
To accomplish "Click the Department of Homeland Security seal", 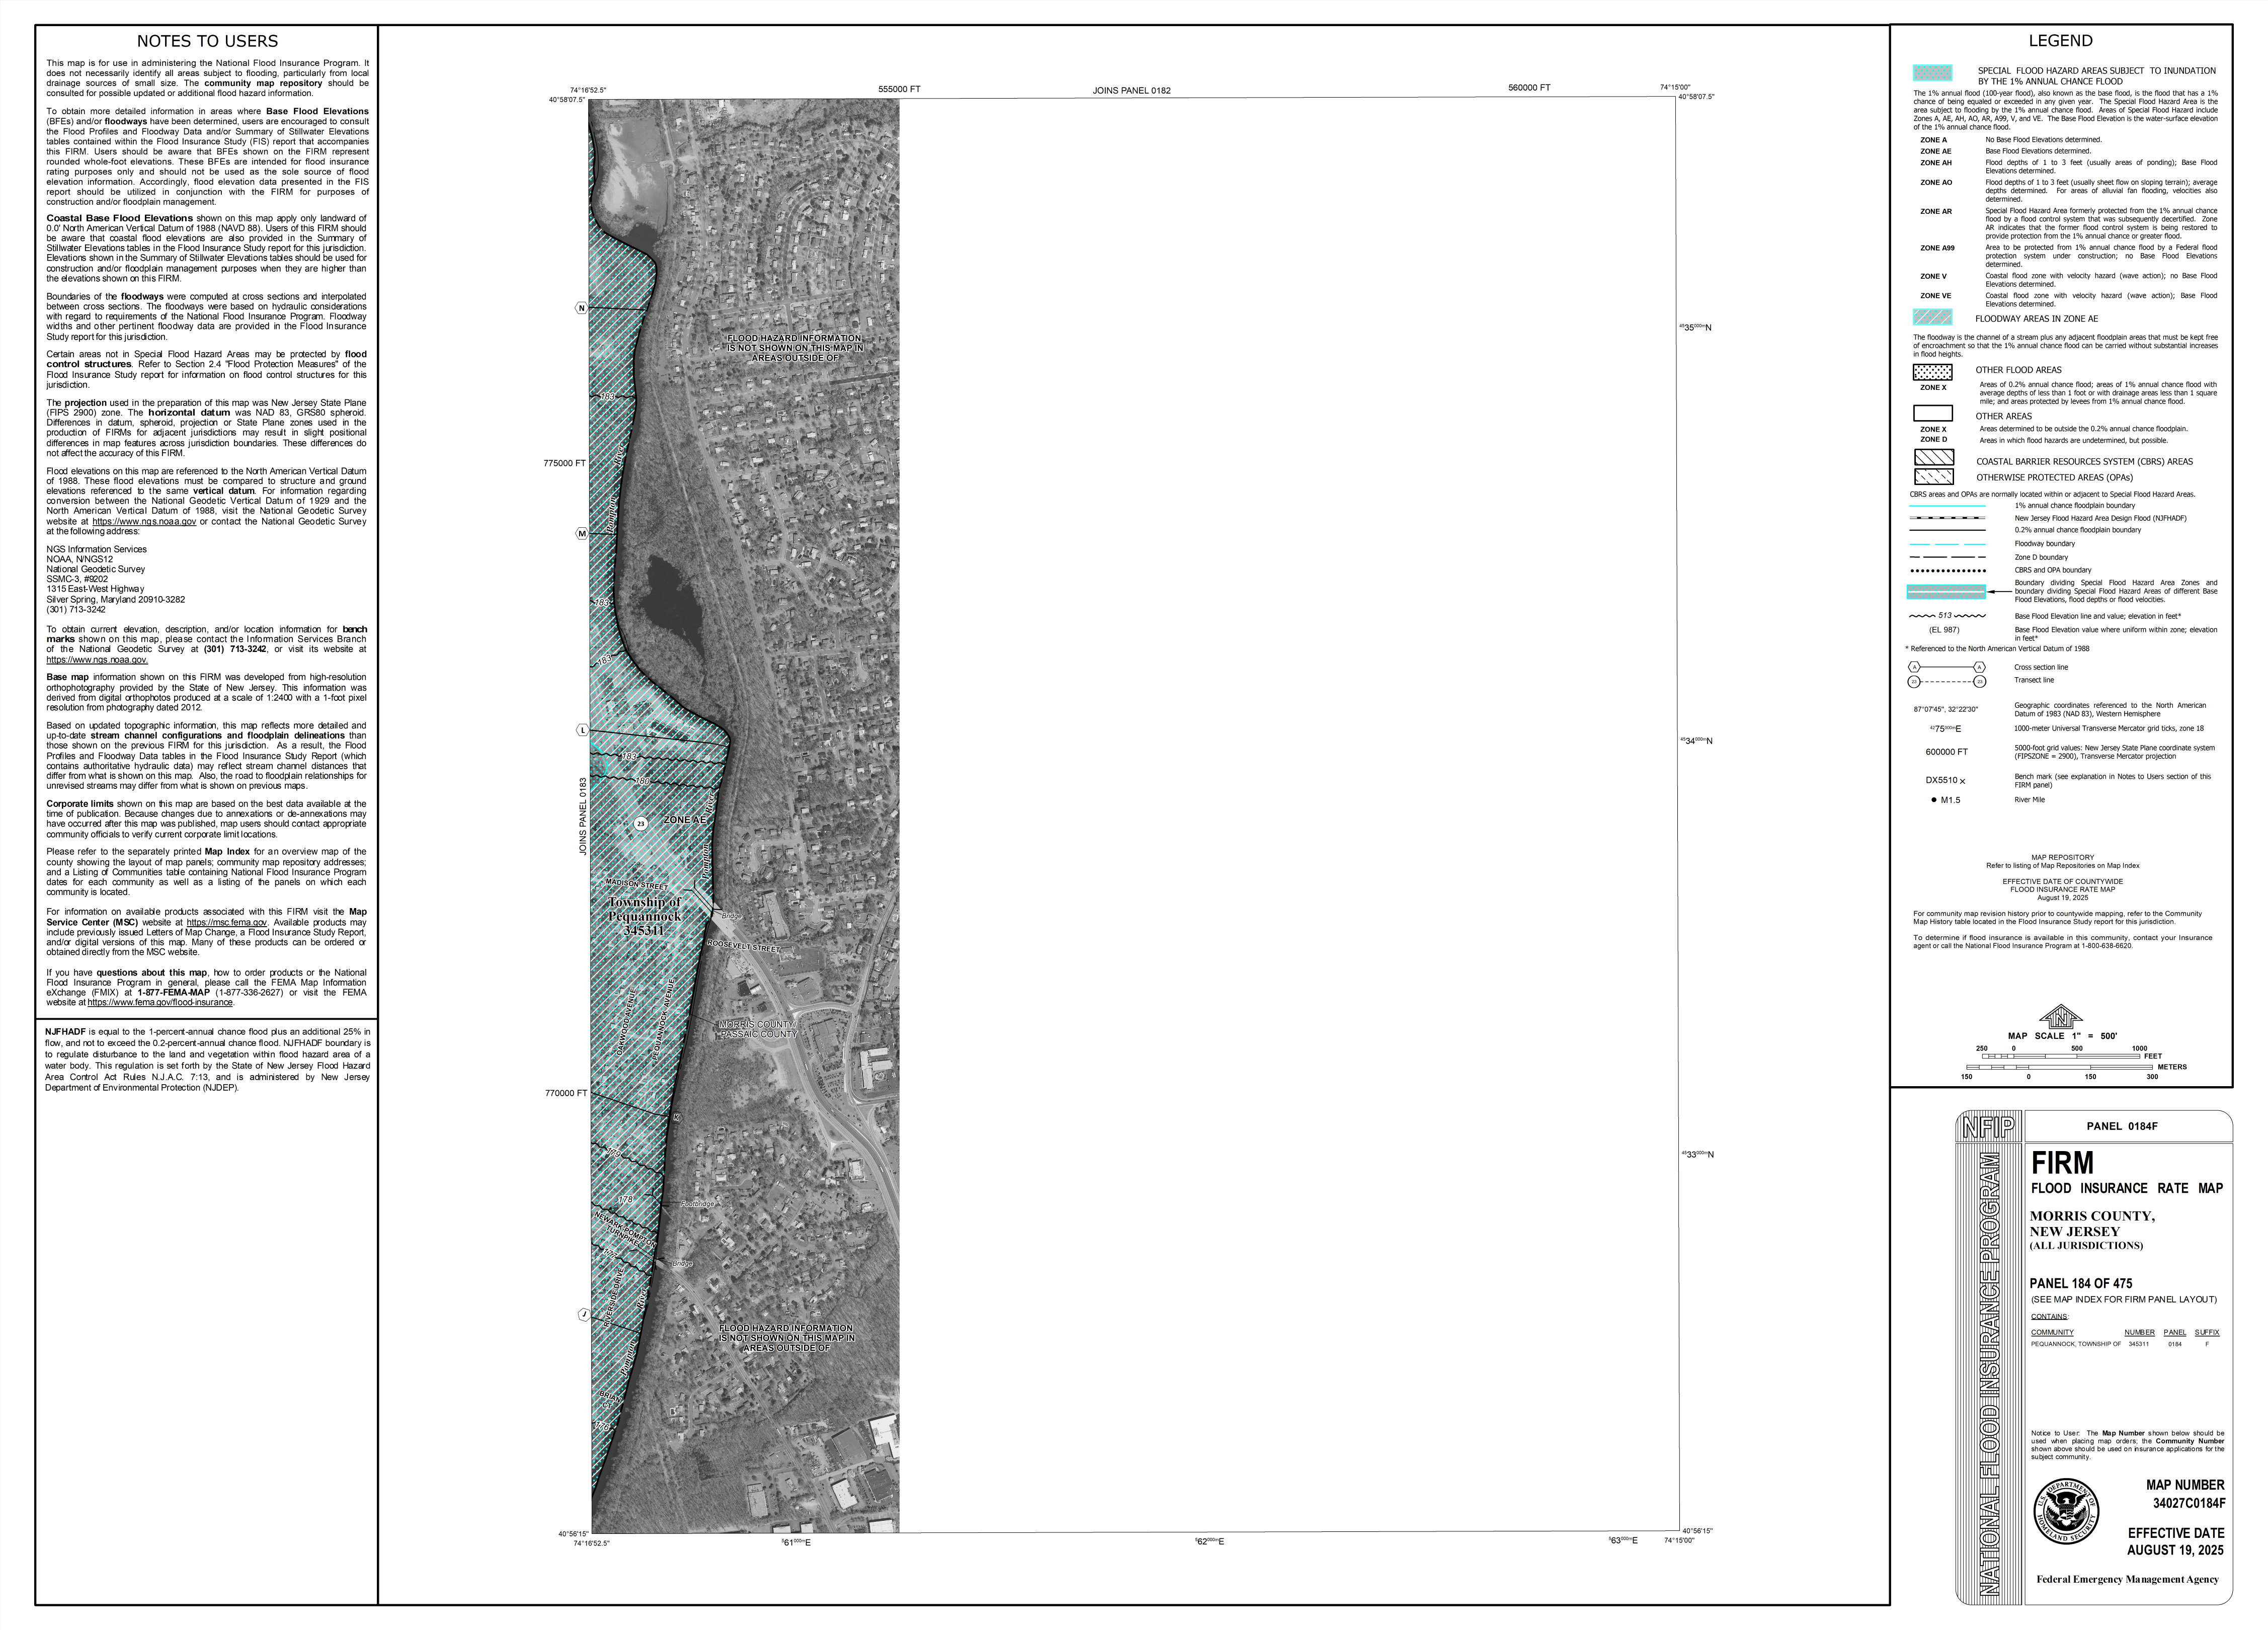I will [2066, 1510].
